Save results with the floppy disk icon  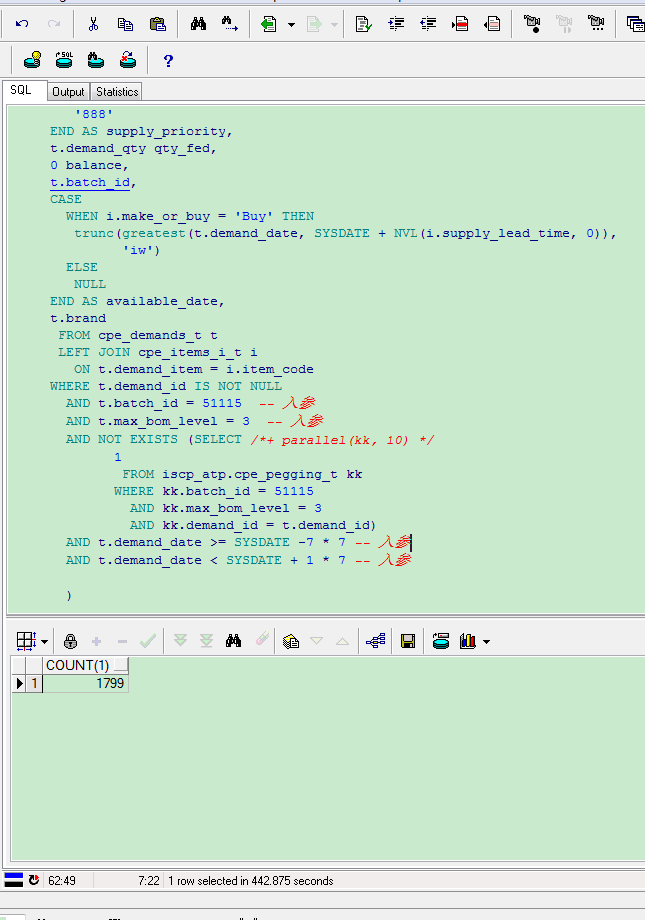click(408, 641)
